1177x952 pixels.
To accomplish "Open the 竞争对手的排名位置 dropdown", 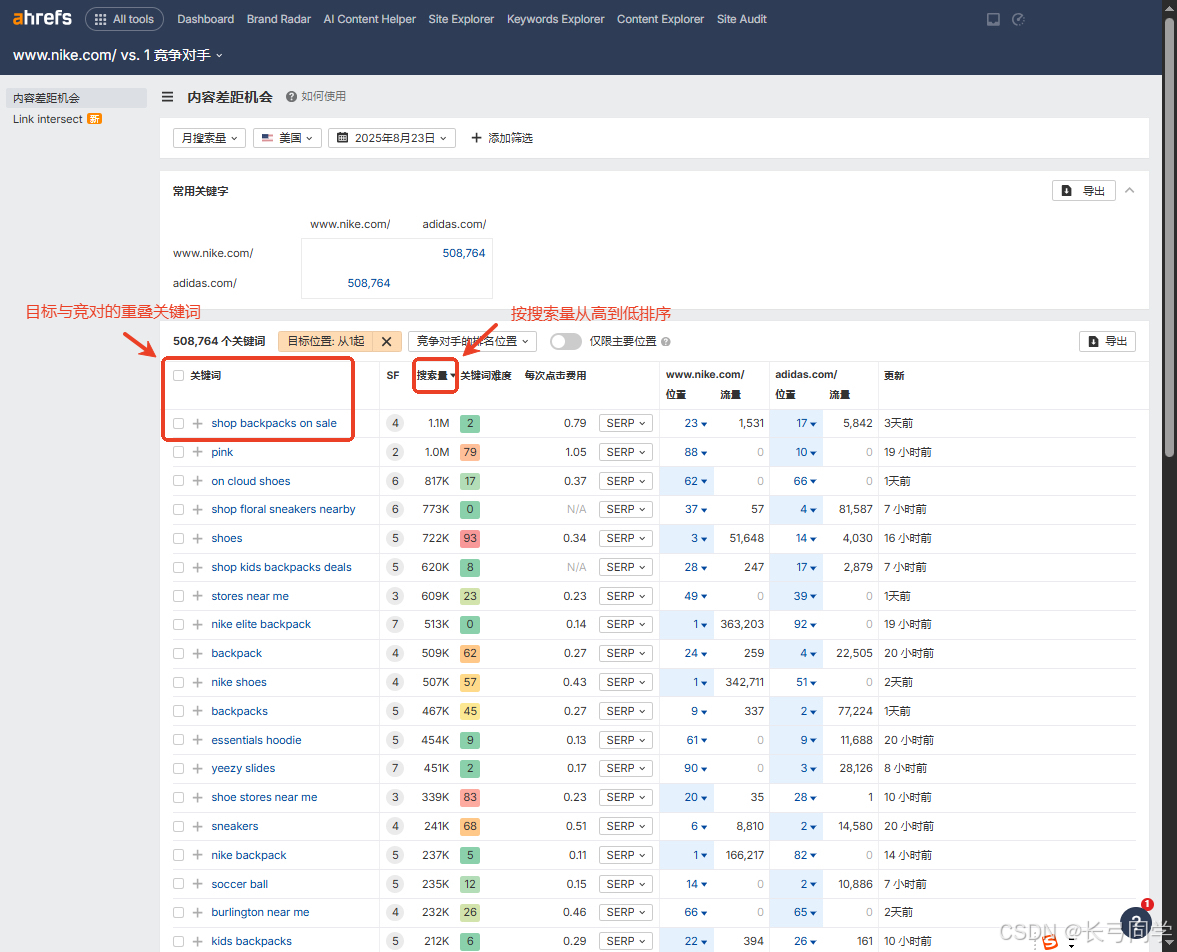I will tap(473, 342).
